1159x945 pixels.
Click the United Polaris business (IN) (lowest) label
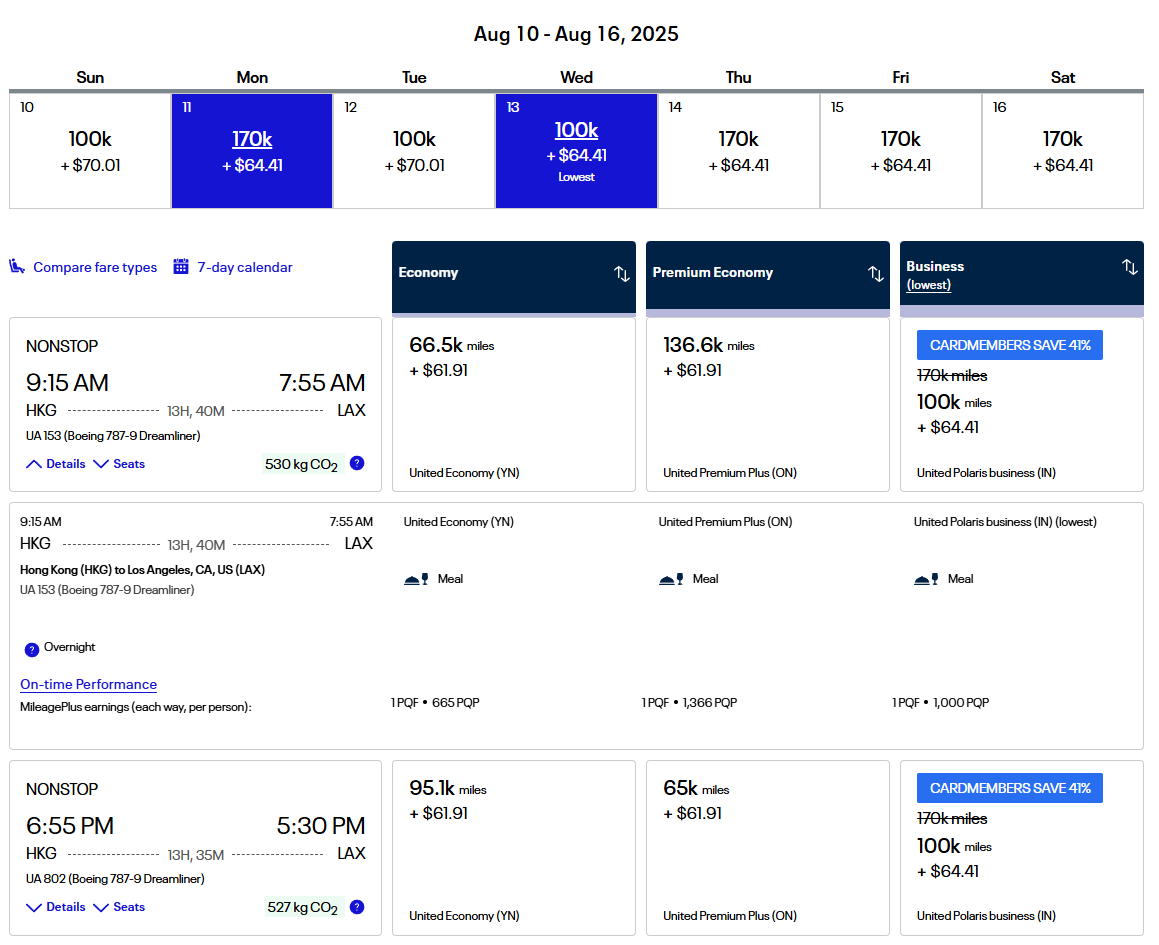[1005, 521]
